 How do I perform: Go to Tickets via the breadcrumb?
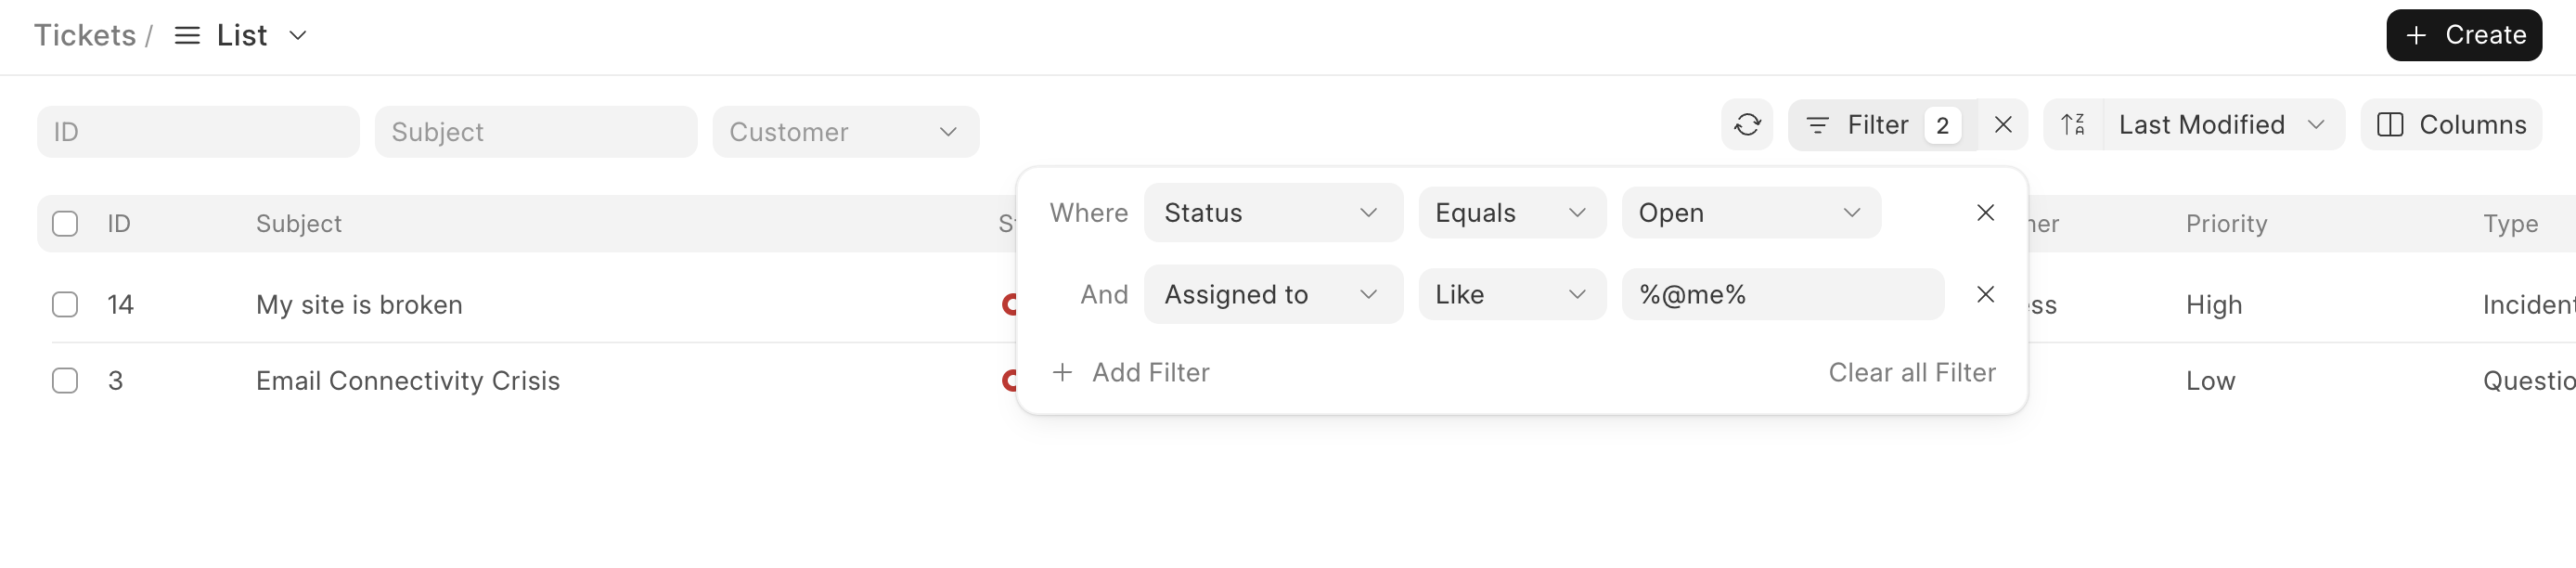[84, 35]
